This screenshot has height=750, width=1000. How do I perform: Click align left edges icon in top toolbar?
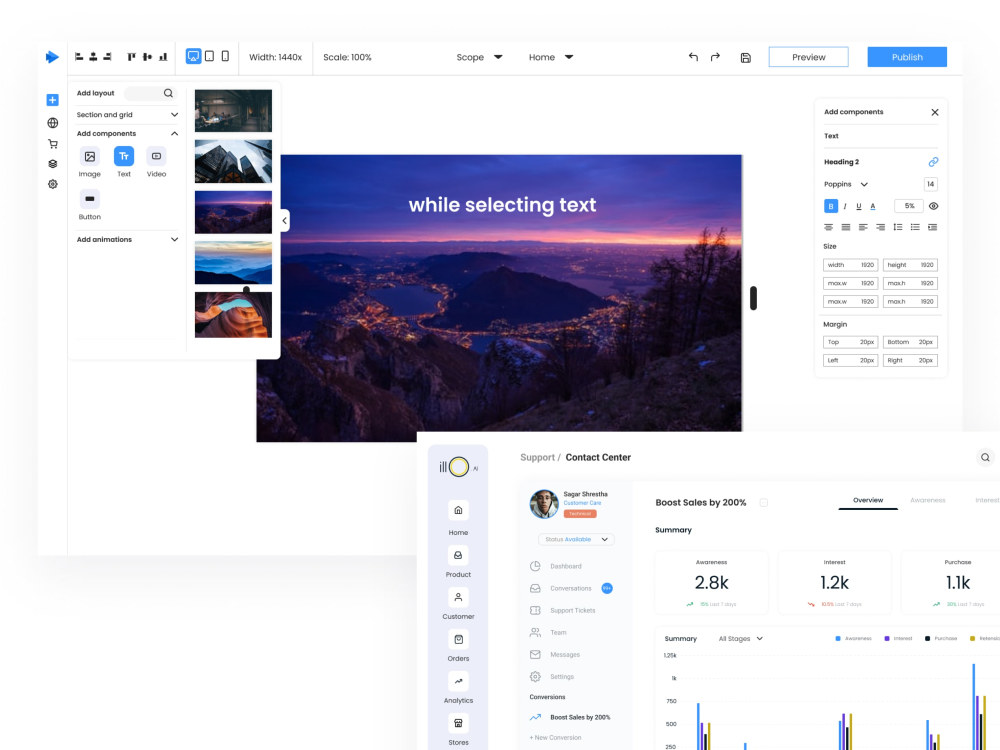(79, 57)
